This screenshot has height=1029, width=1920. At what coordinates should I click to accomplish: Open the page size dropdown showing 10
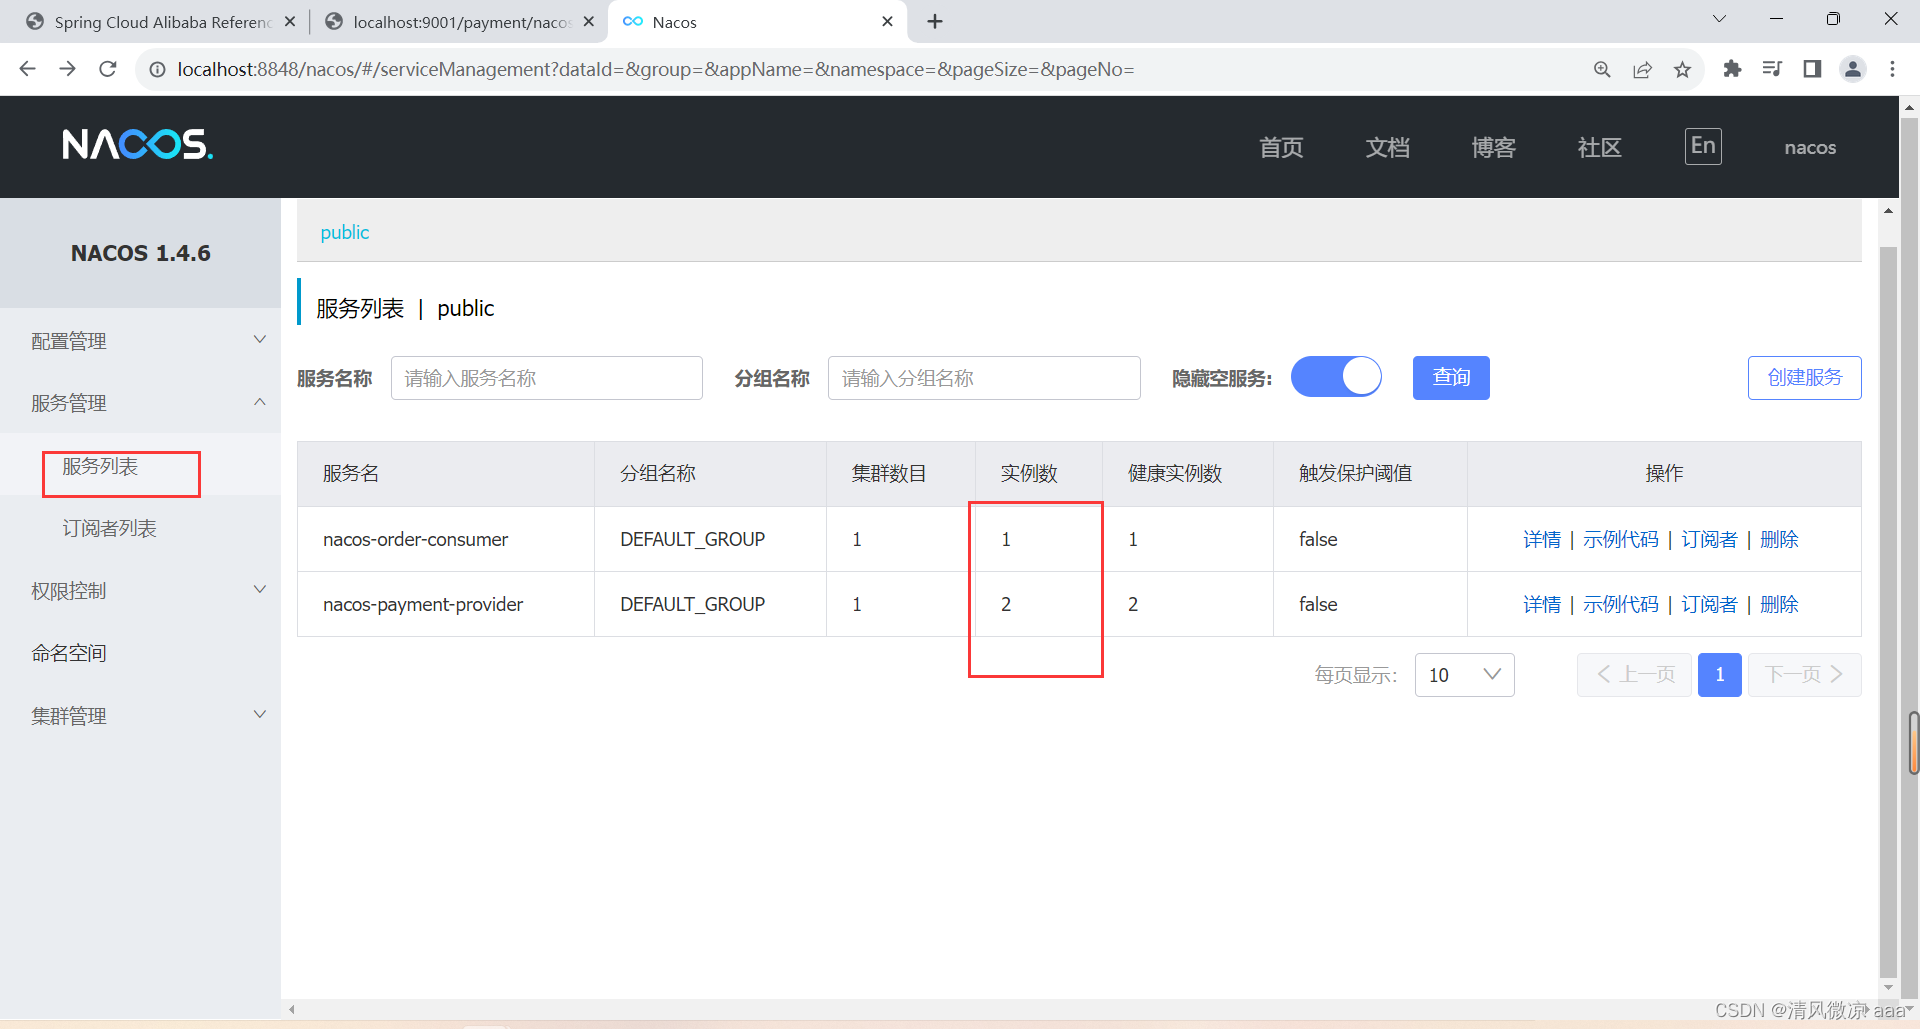[1464, 675]
